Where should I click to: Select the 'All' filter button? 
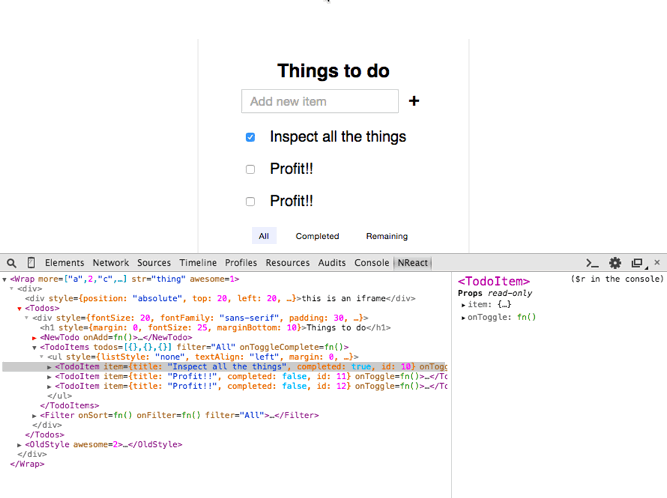[264, 236]
